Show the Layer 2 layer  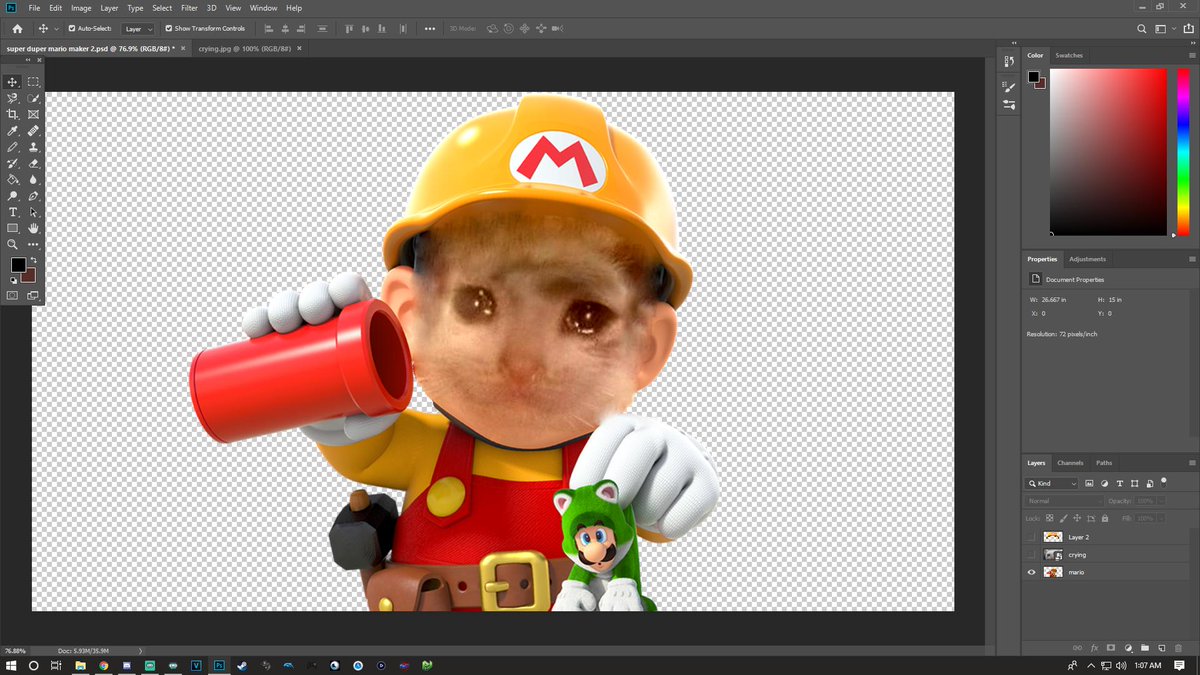(1032, 537)
